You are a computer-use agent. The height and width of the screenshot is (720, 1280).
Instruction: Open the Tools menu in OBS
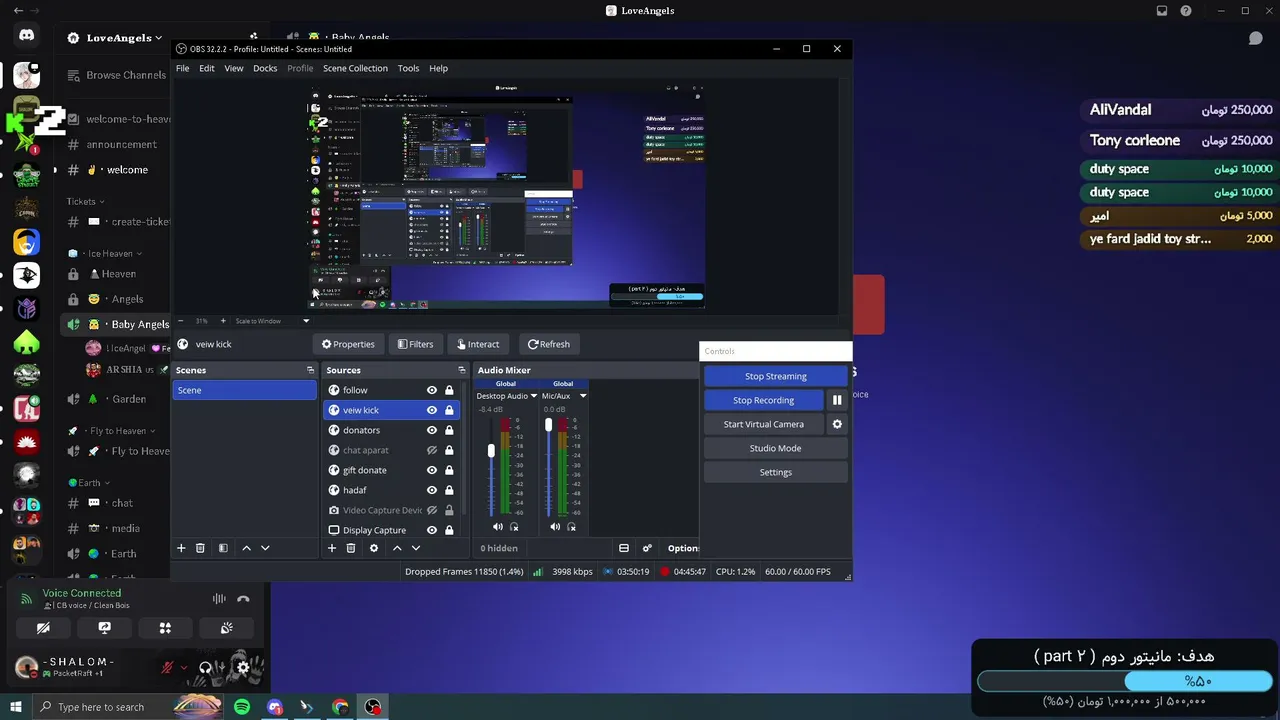[408, 68]
